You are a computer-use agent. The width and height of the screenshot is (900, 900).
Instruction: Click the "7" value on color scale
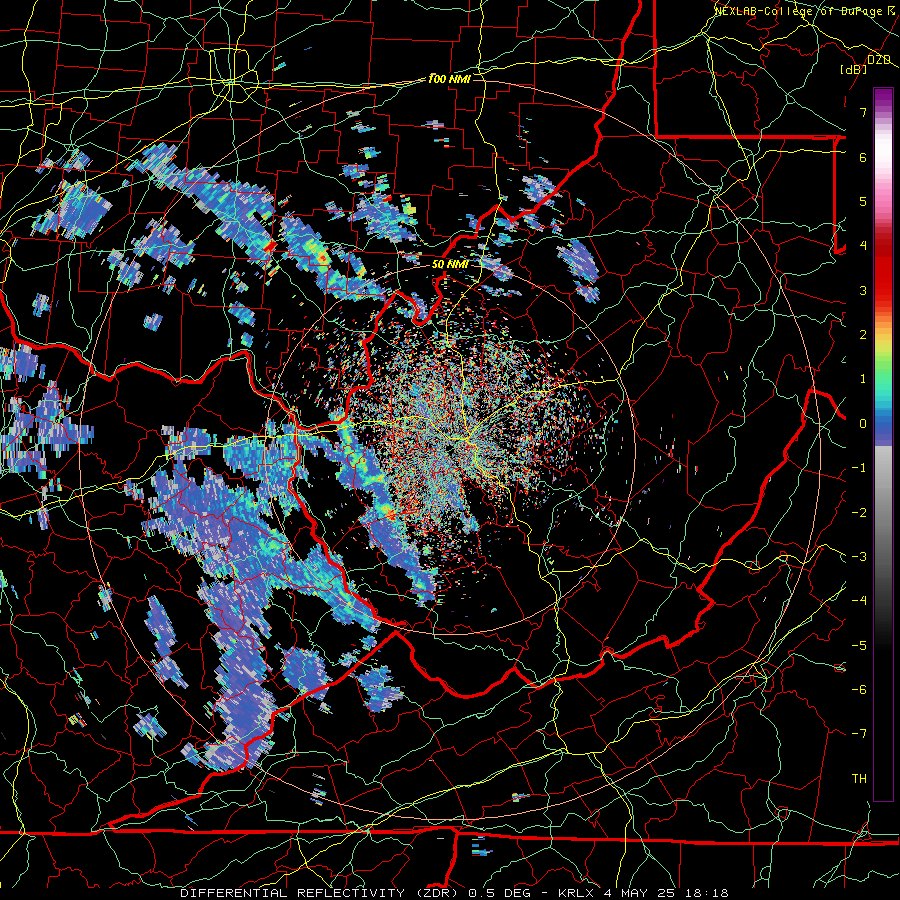[x=863, y=112]
